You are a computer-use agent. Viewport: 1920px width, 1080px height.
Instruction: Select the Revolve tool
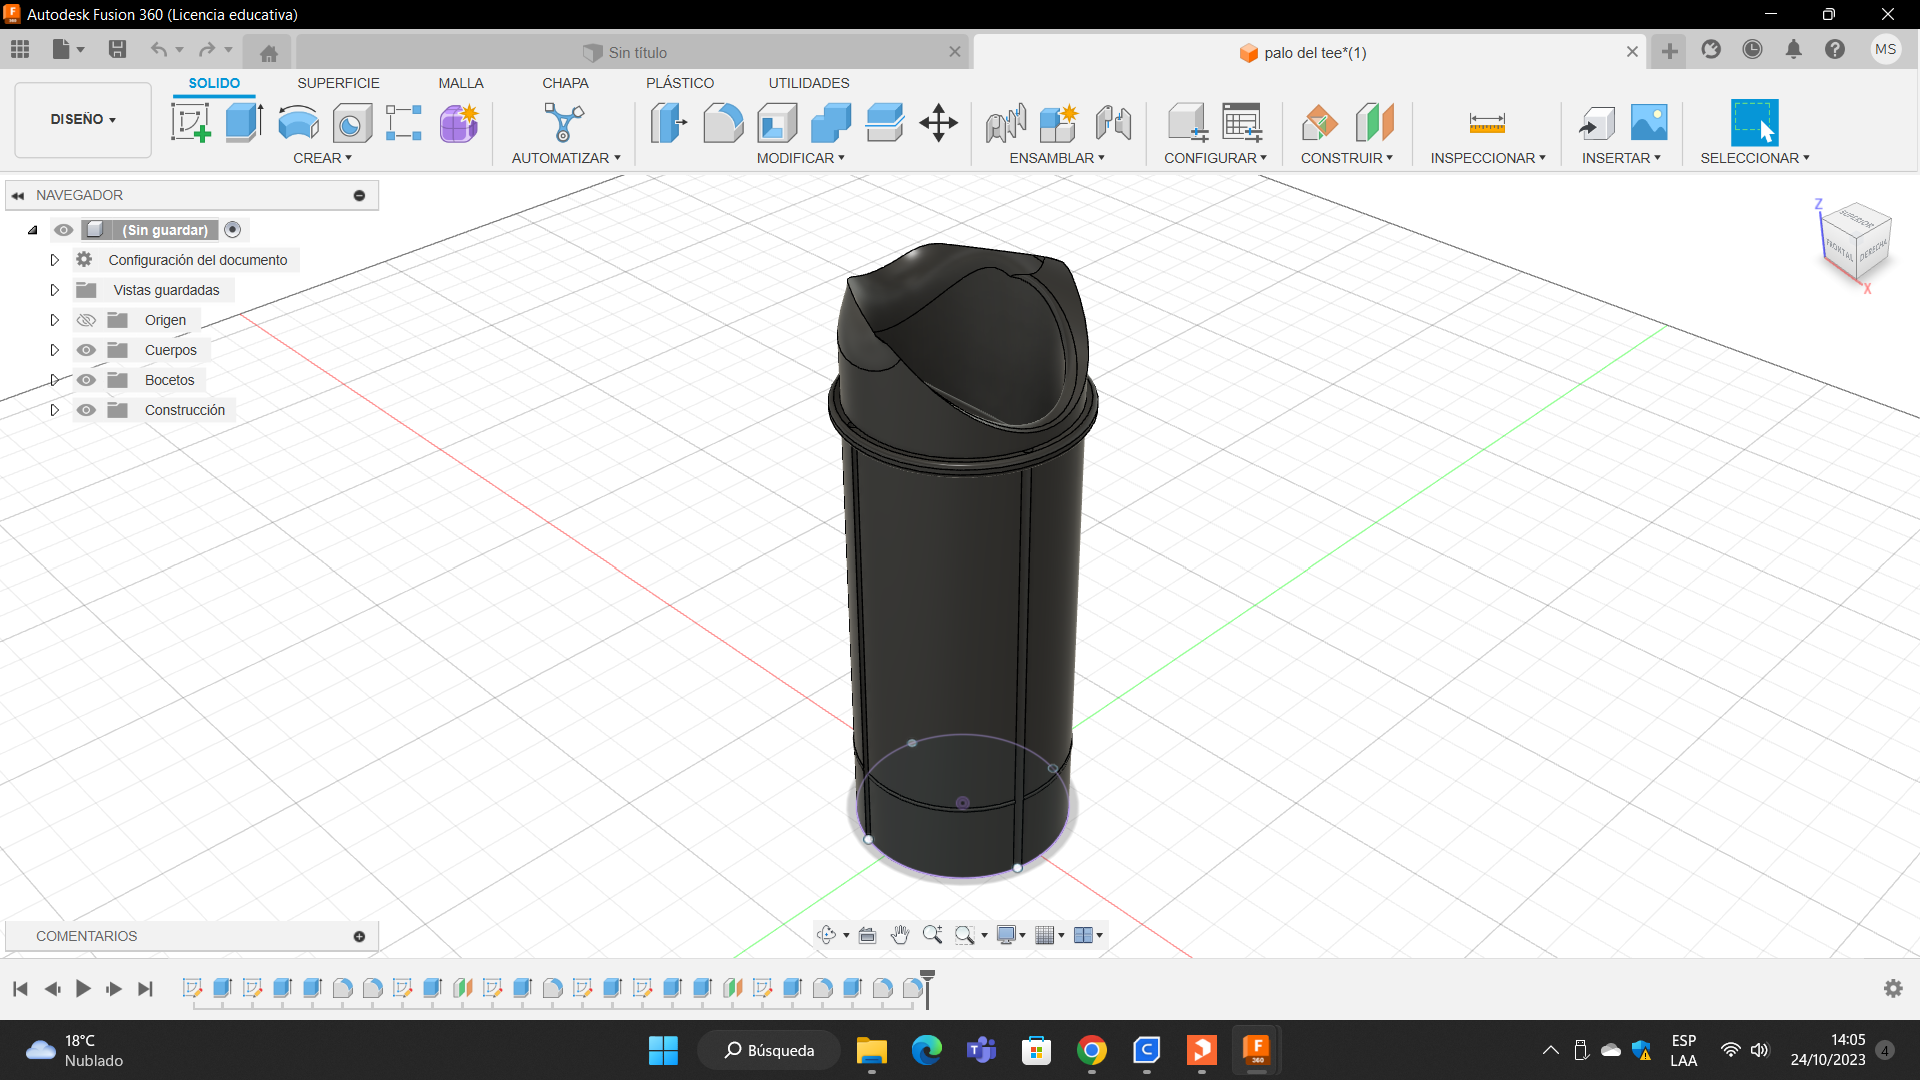coord(298,123)
